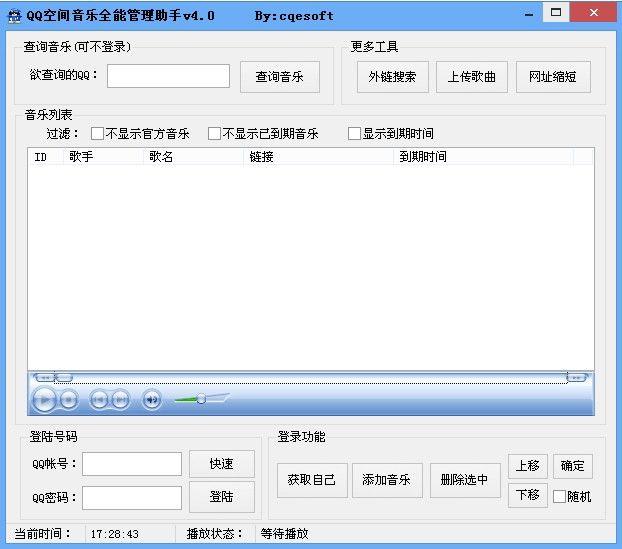Click the 获取自己 button
Screen dimensions: 622x549
(312, 480)
